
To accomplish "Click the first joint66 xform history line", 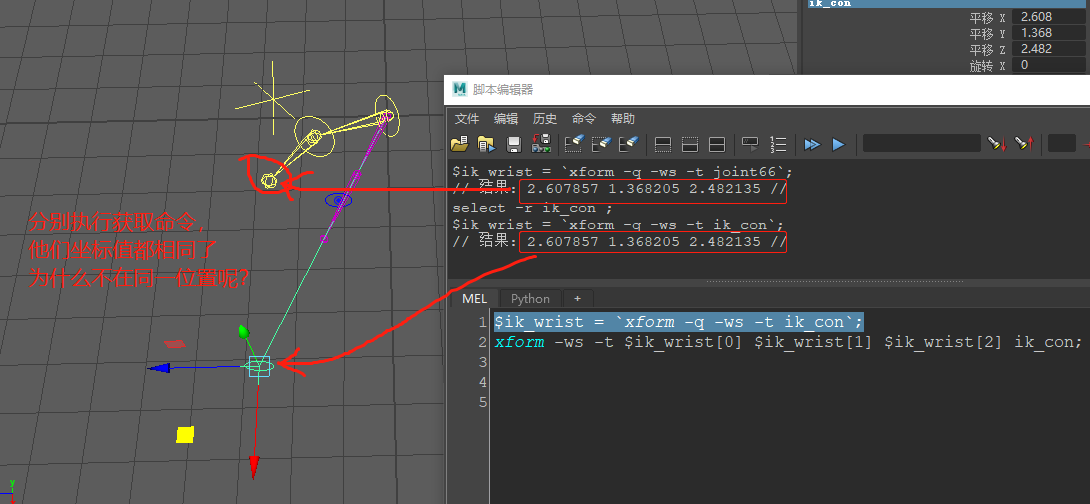I will (622, 171).
